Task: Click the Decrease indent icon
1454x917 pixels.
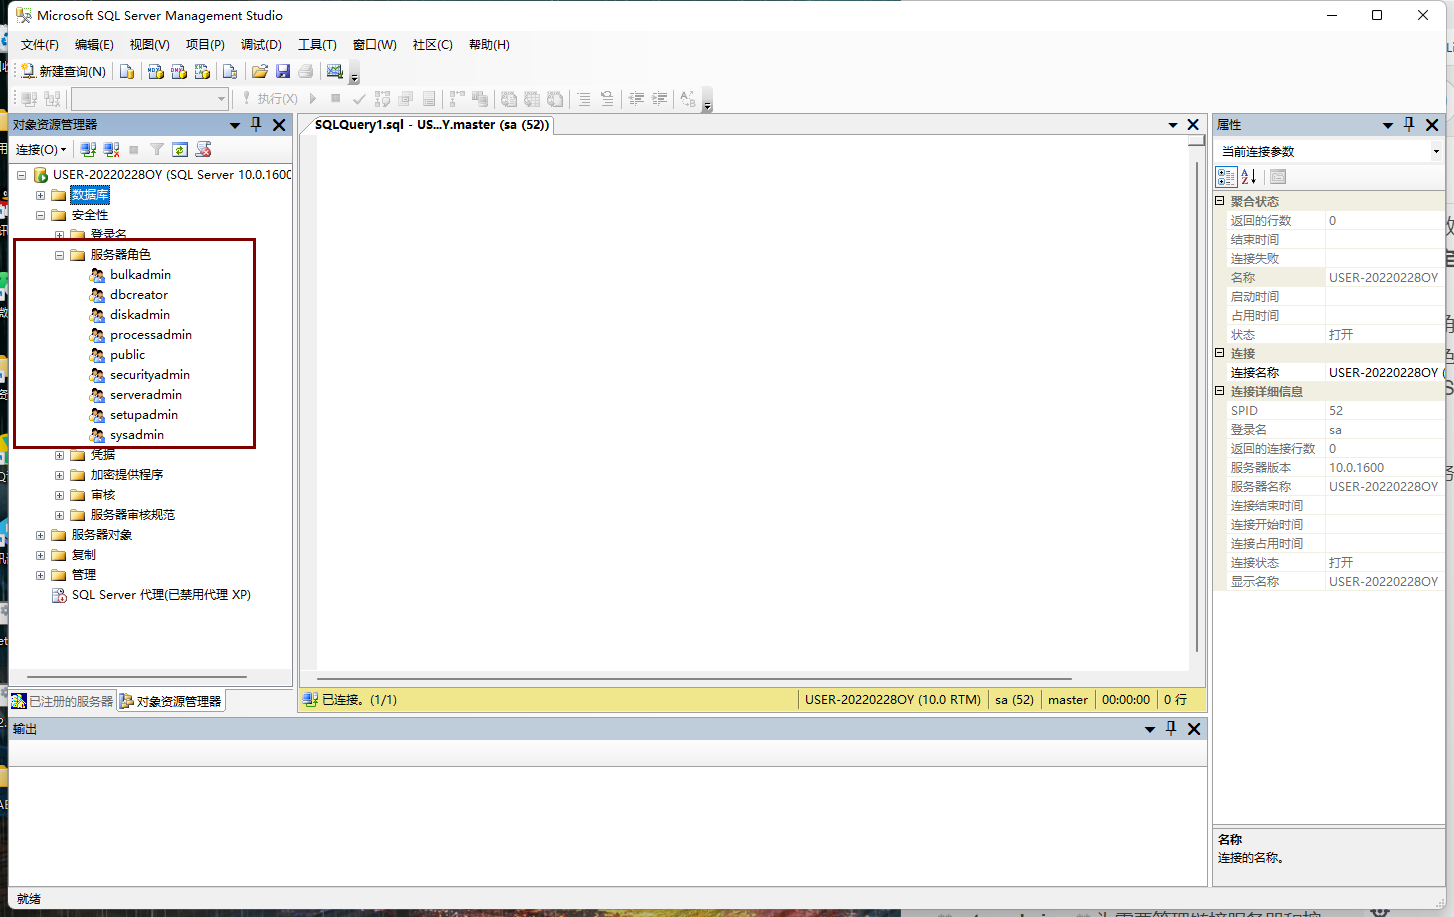Action: 636,99
